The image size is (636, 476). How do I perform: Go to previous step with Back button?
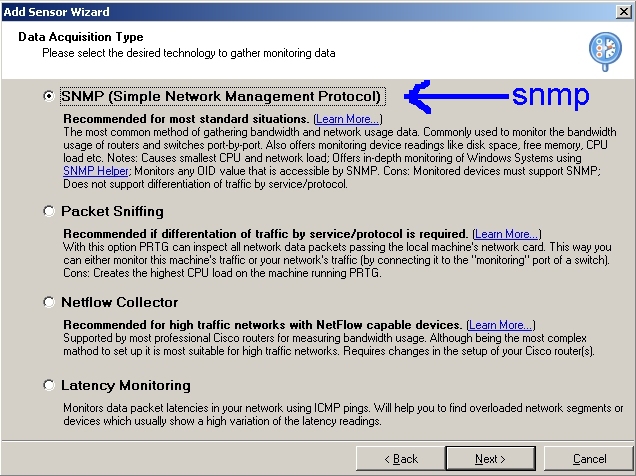(401, 459)
